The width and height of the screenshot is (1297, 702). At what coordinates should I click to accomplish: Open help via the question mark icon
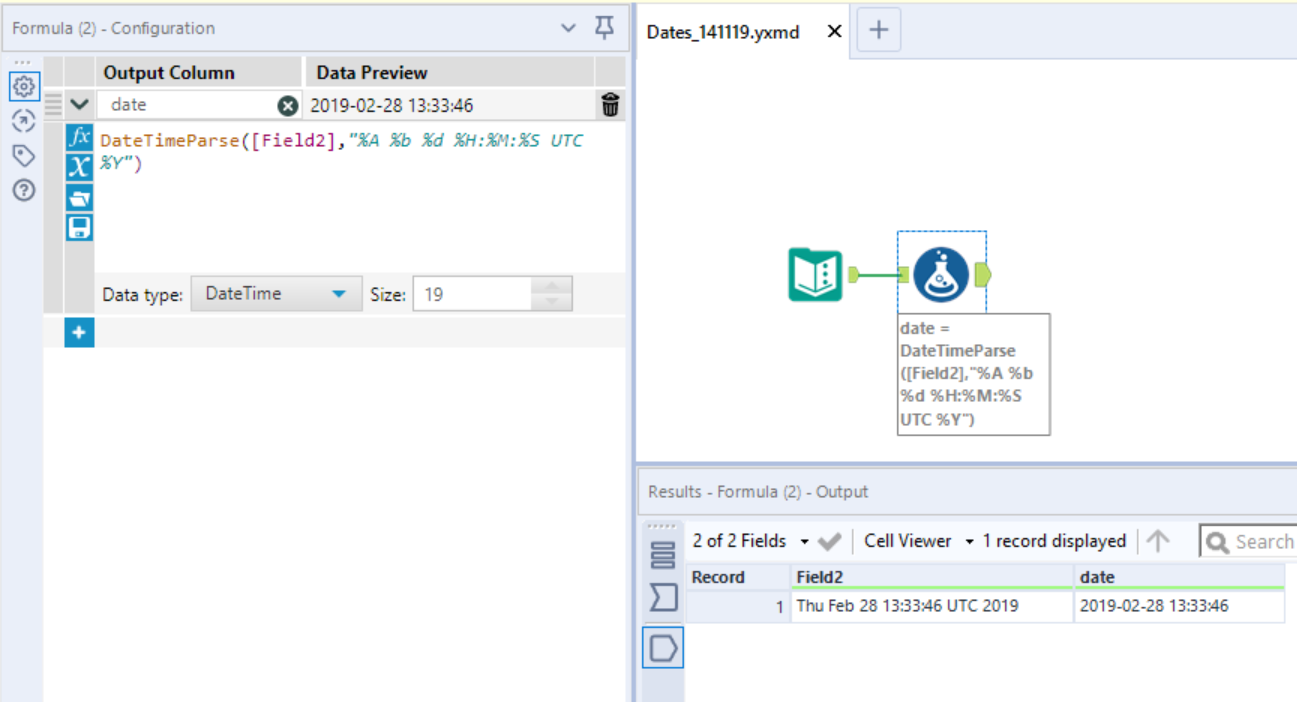[23, 190]
